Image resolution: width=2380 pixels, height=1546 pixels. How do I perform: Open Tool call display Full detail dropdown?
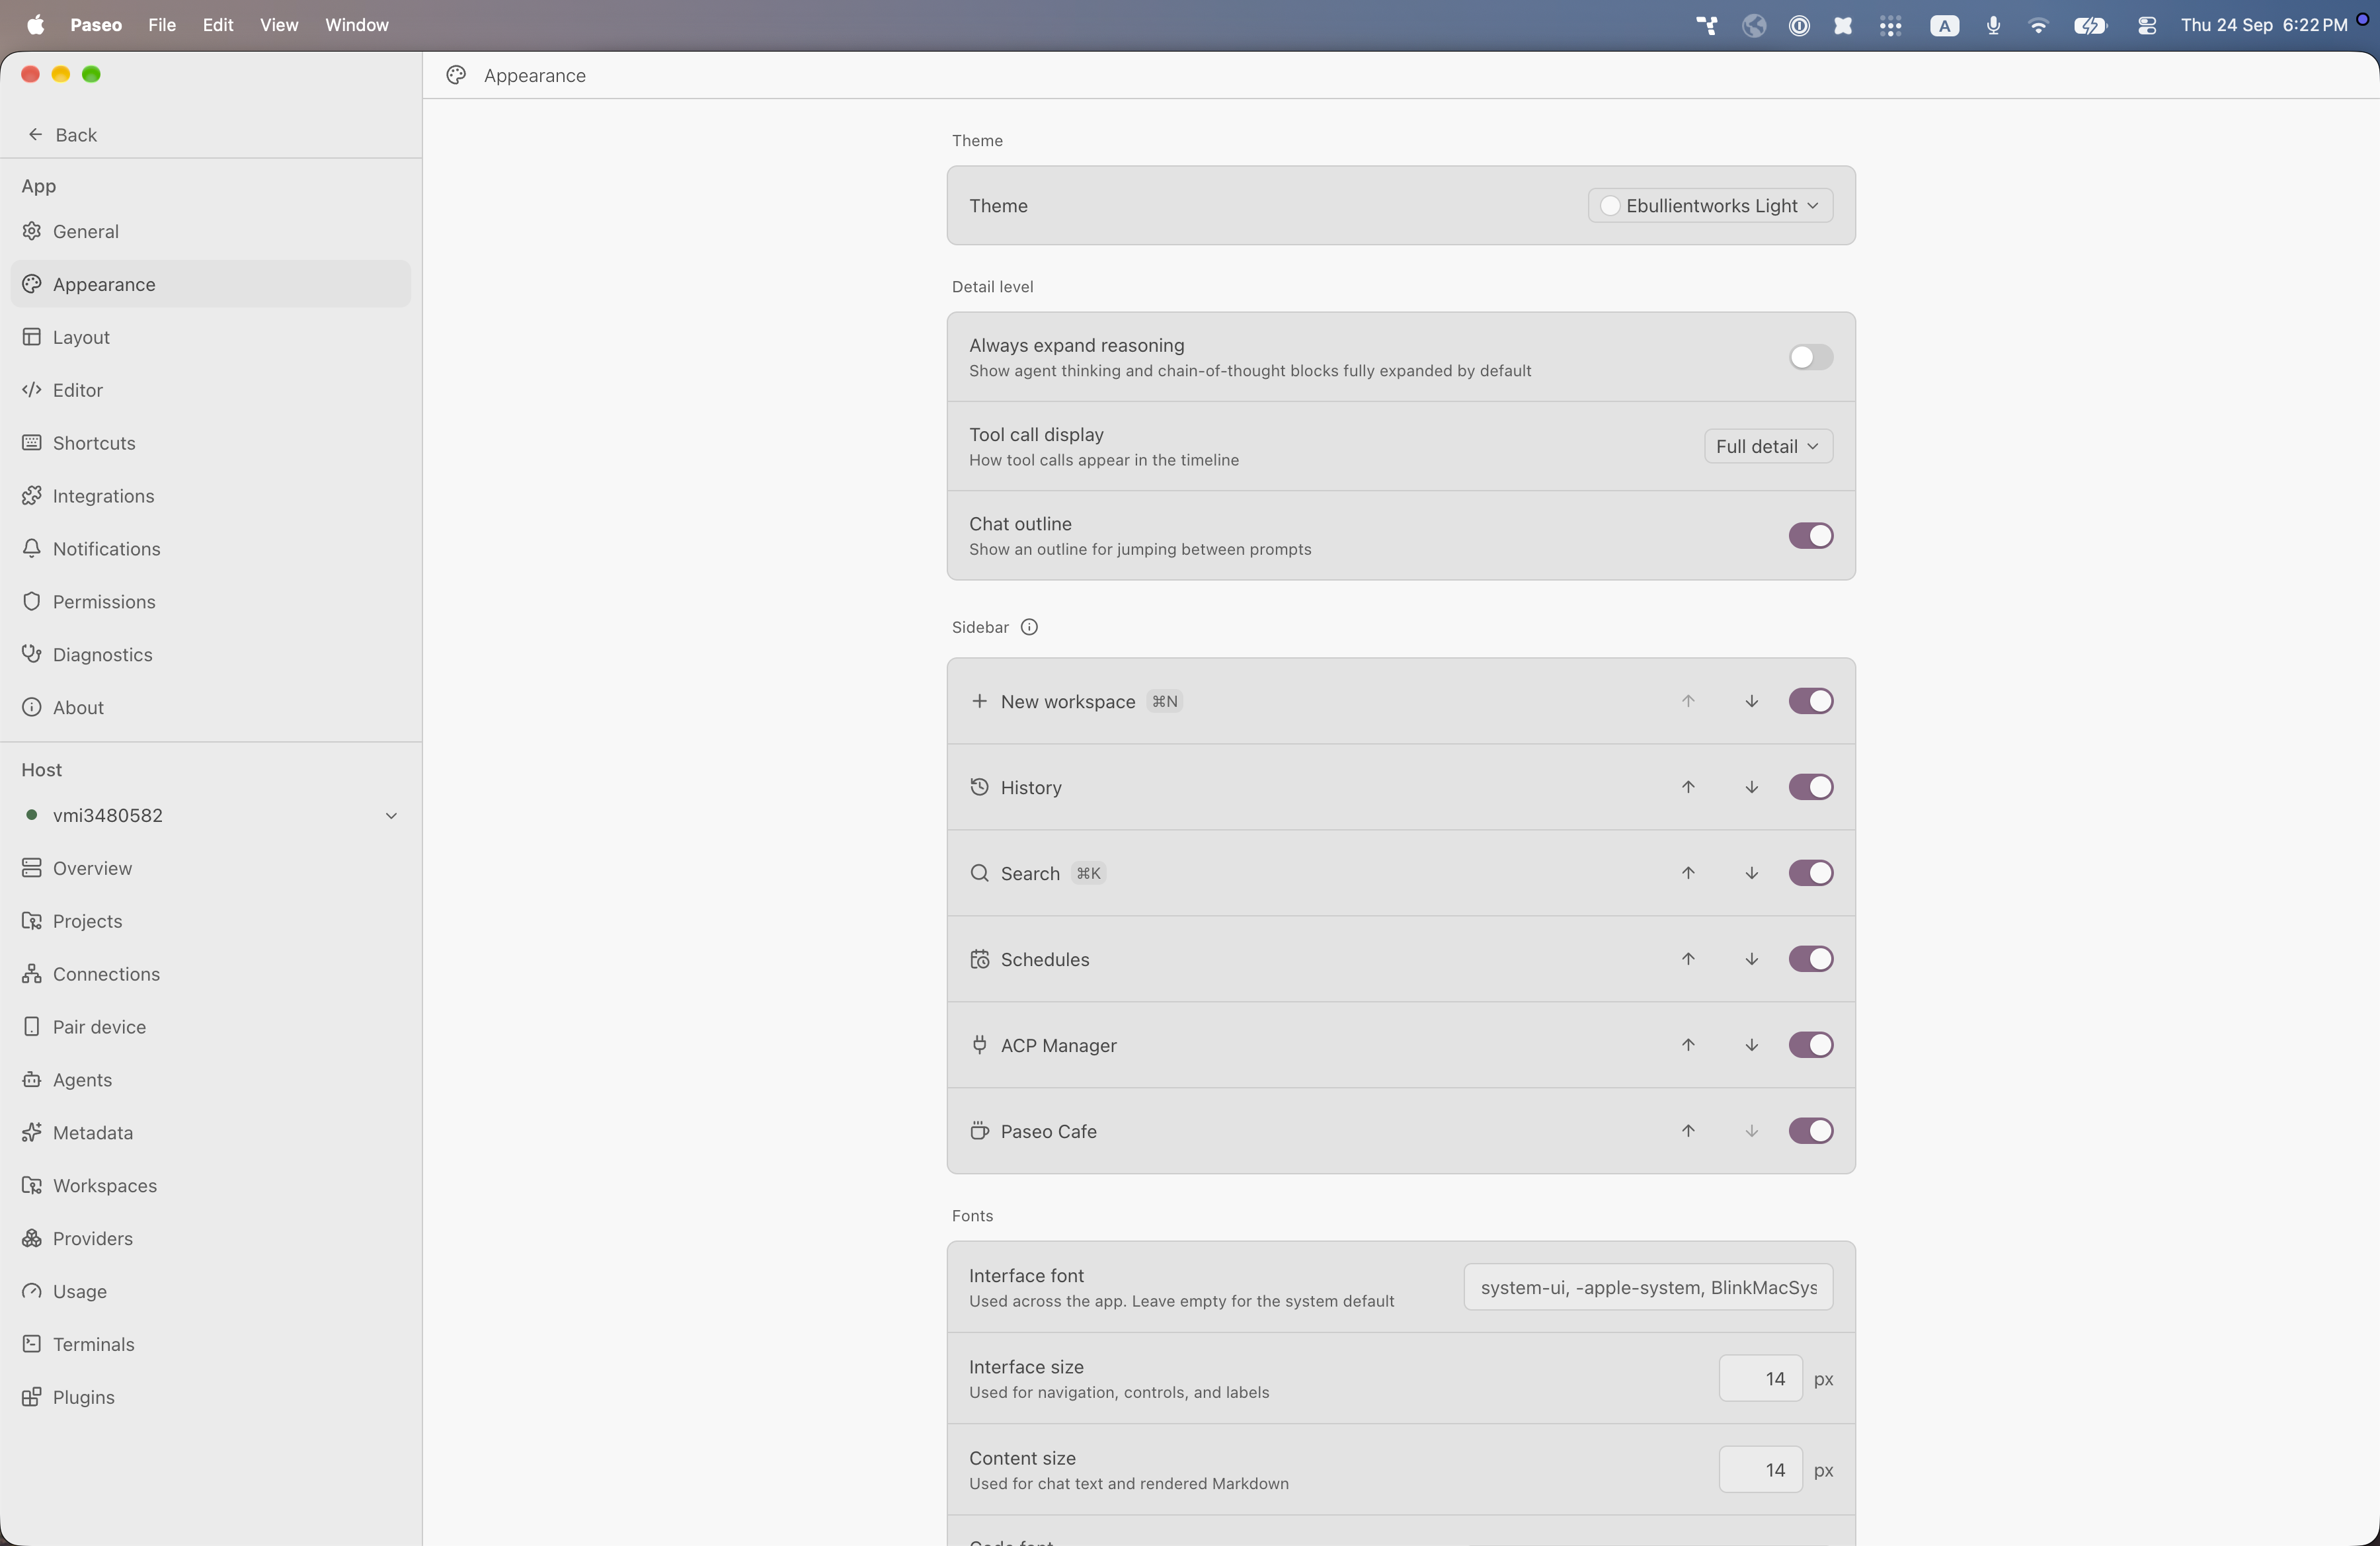[1768, 446]
